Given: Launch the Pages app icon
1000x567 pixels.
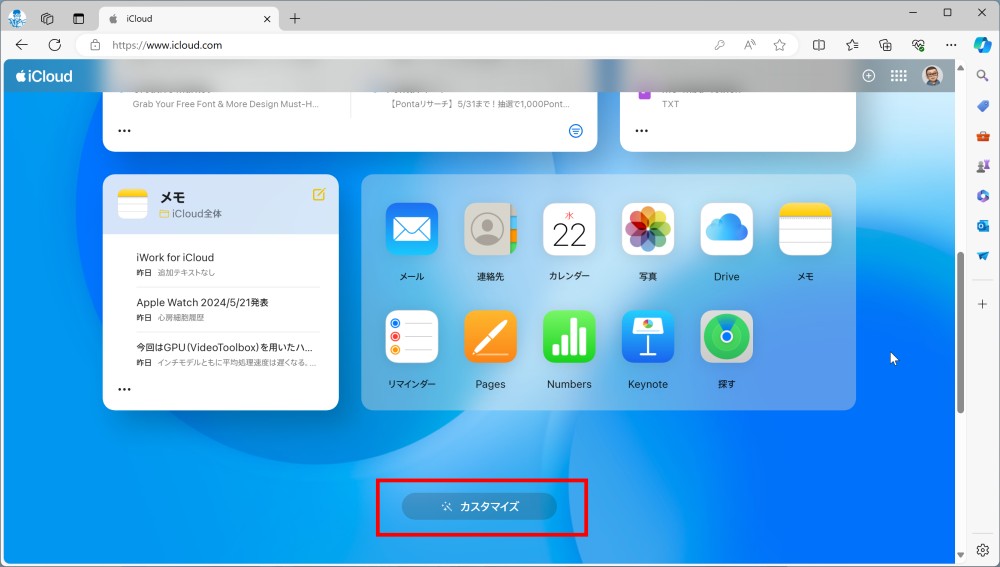Looking at the screenshot, I should (x=490, y=336).
